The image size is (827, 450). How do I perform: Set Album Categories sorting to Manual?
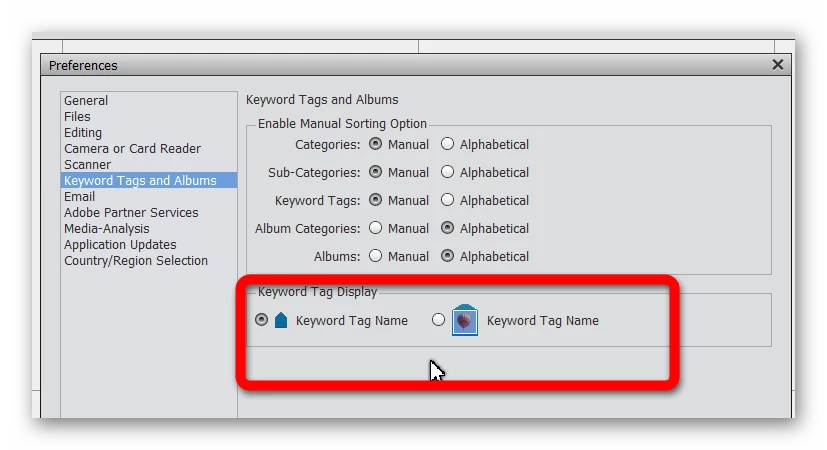point(376,228)
